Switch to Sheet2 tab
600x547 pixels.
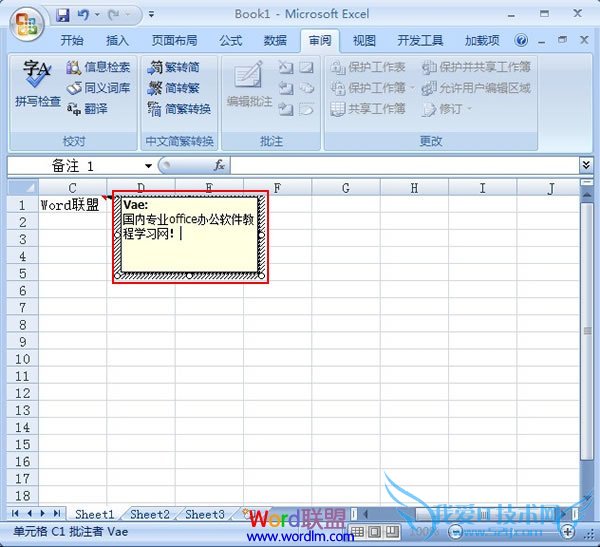click(150, 514)
